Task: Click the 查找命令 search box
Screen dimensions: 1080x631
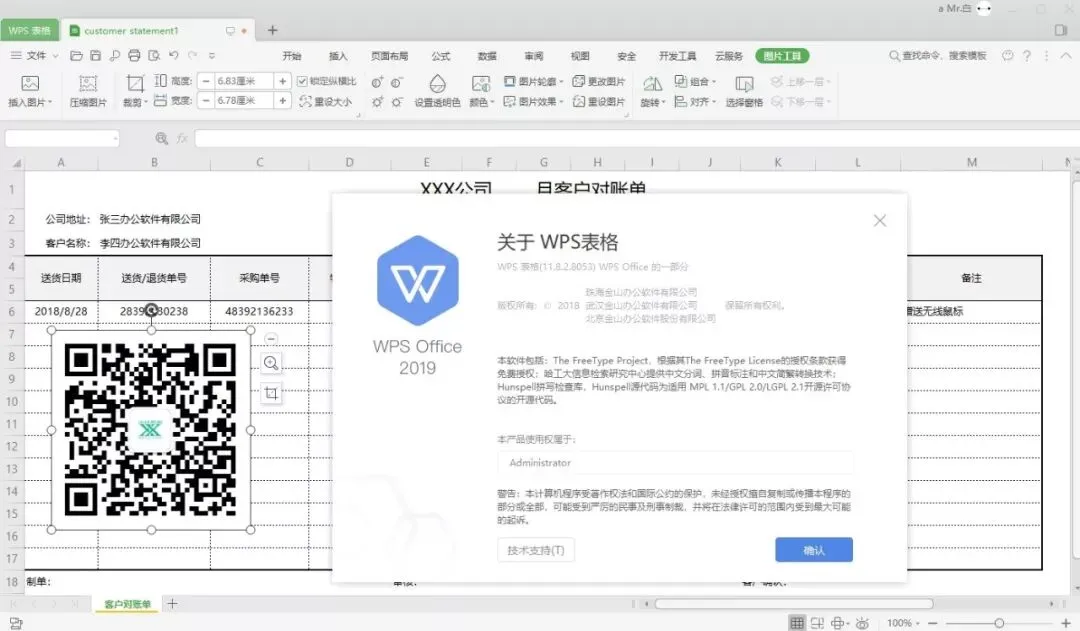Action: 938,56
